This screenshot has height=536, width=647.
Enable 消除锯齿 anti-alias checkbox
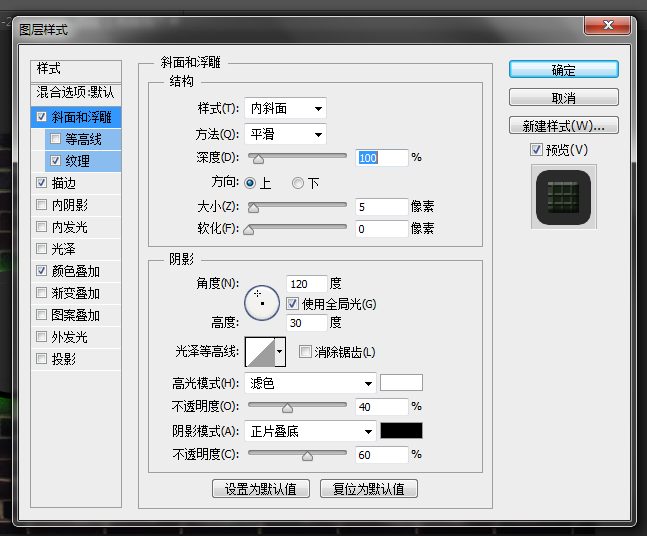click(306, 352)
